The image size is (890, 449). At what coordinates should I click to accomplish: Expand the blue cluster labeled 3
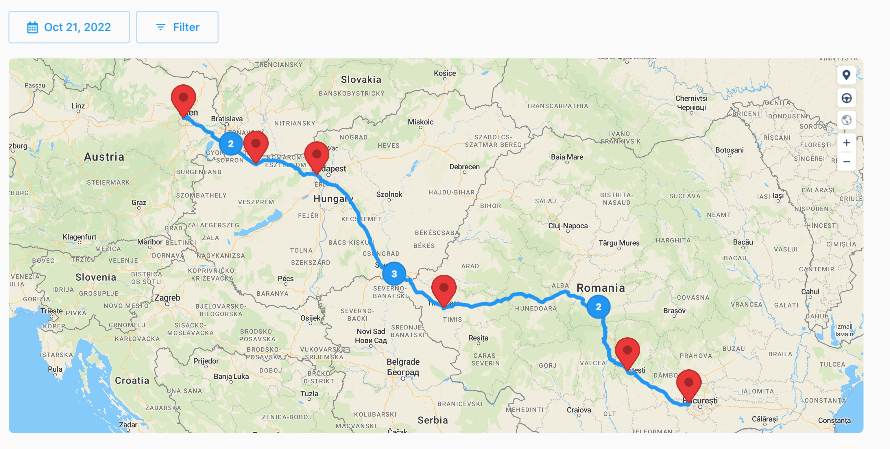(394, 274)
